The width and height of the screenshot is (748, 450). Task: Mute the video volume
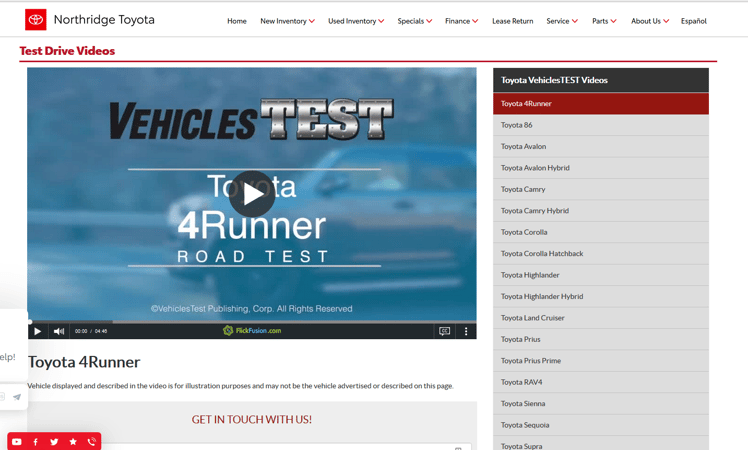(x=59, y=331)
